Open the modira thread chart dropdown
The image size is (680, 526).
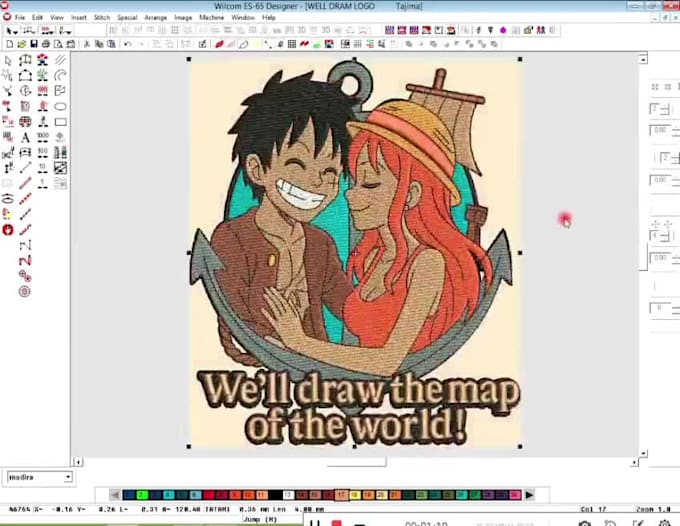click(68, 477)
